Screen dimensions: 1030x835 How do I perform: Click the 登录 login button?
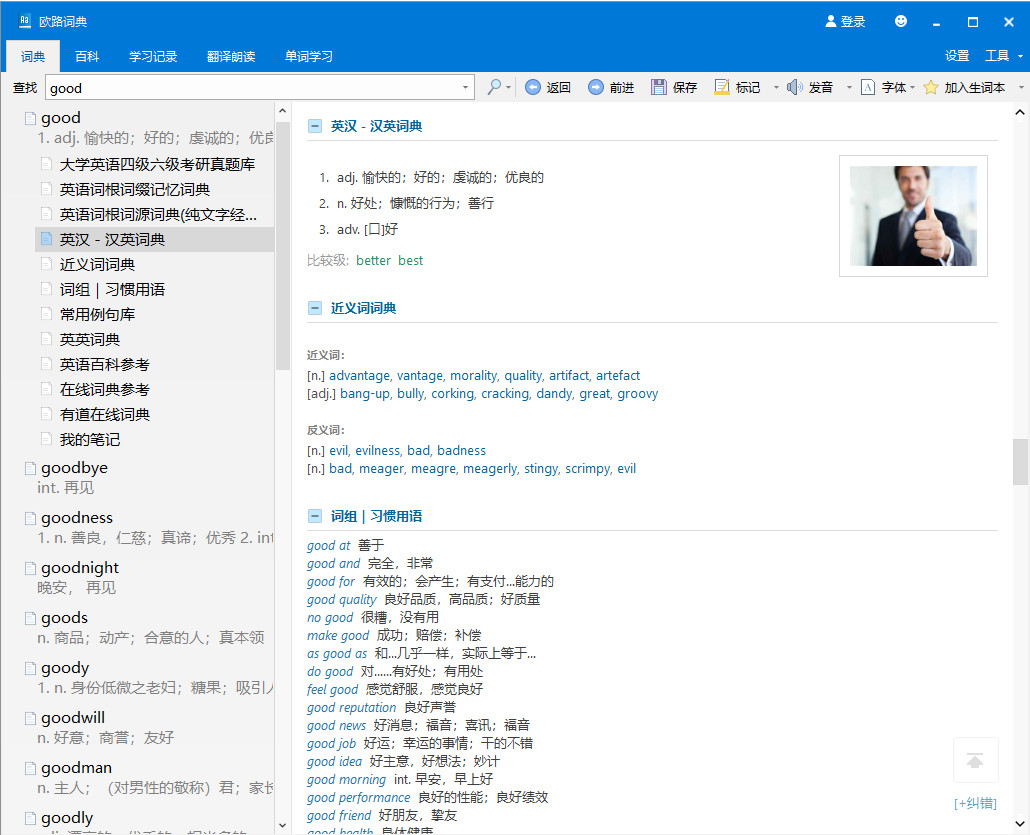pos(845,21)
